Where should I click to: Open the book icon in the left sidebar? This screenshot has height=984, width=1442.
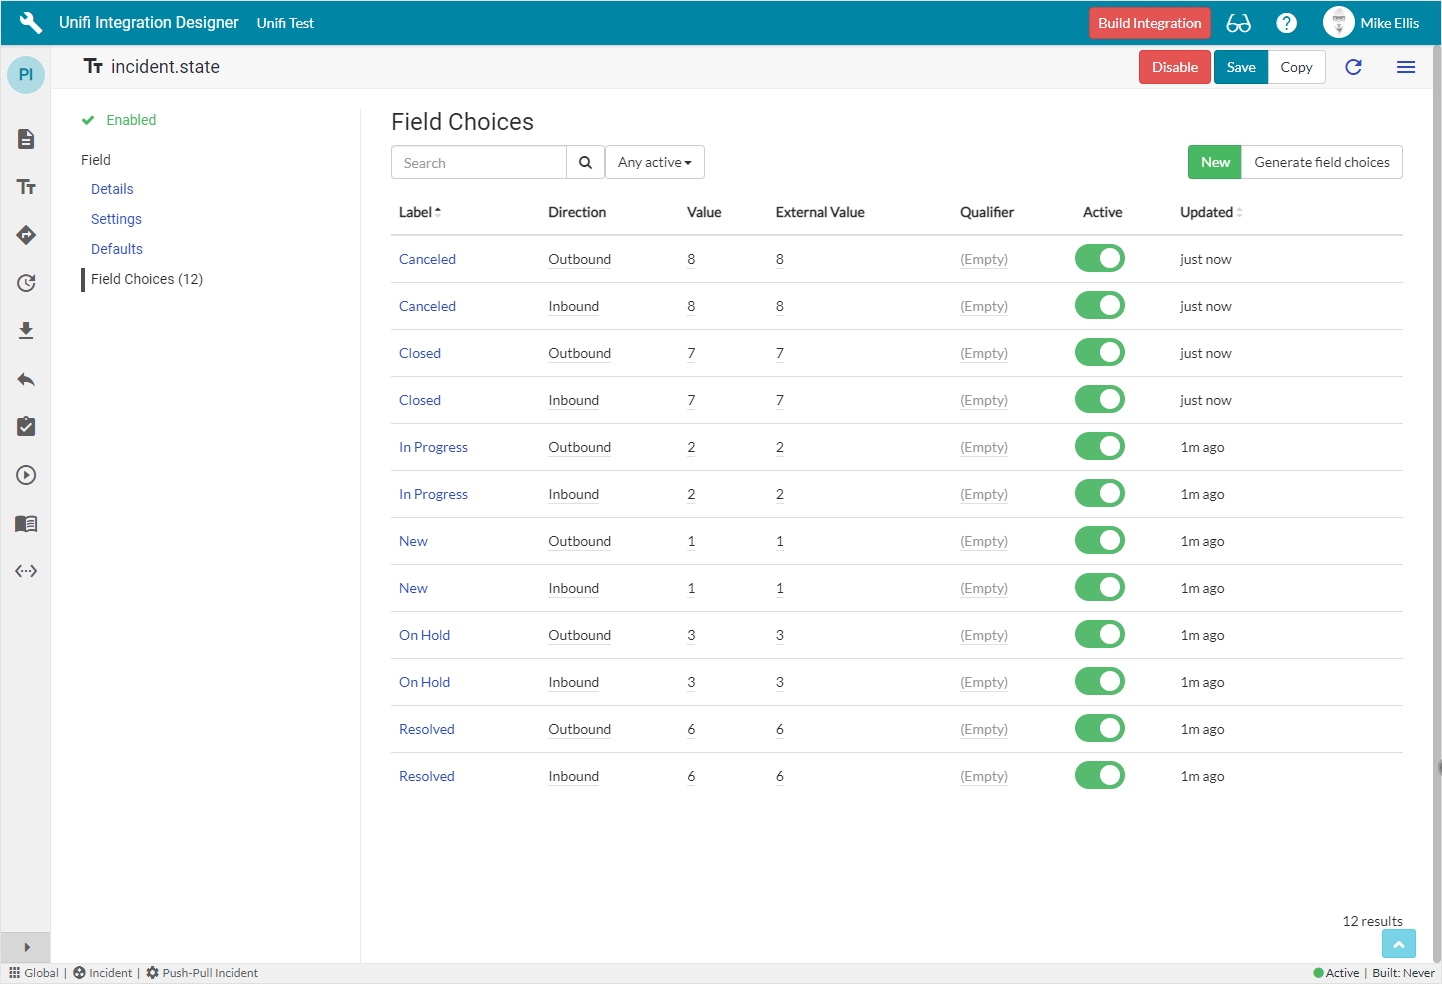26,524
